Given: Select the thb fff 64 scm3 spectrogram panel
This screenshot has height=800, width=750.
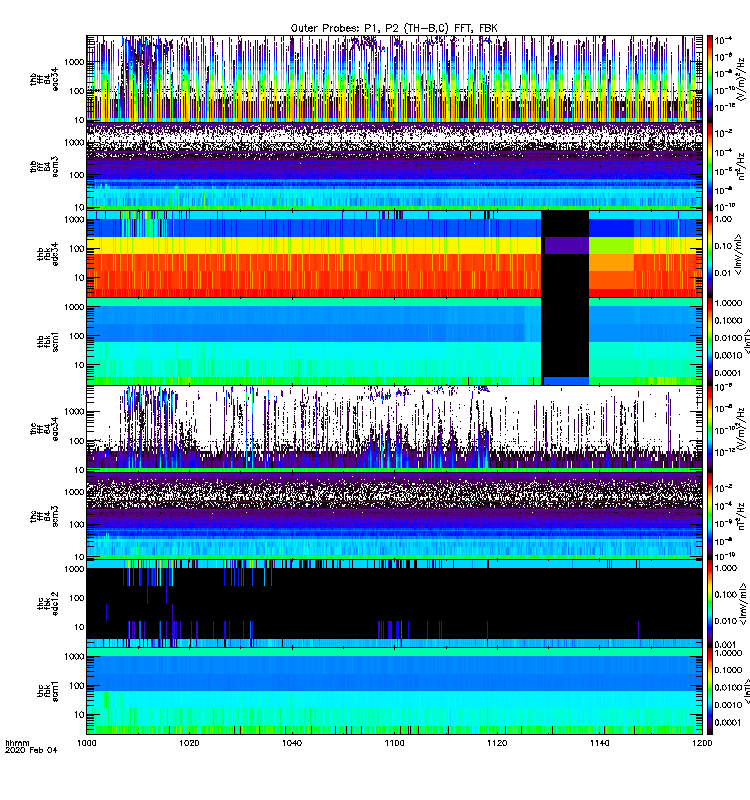Looking at the screenshot, I should click(394, 166).
